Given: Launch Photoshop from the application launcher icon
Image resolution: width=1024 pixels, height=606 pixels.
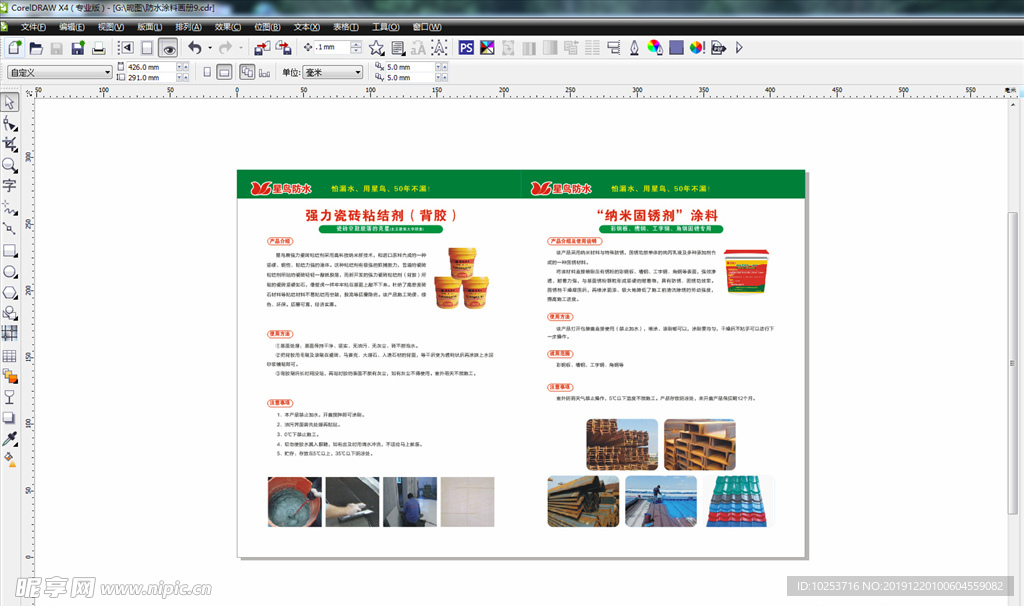Looking at the screenshot, I should pos(464,47).
